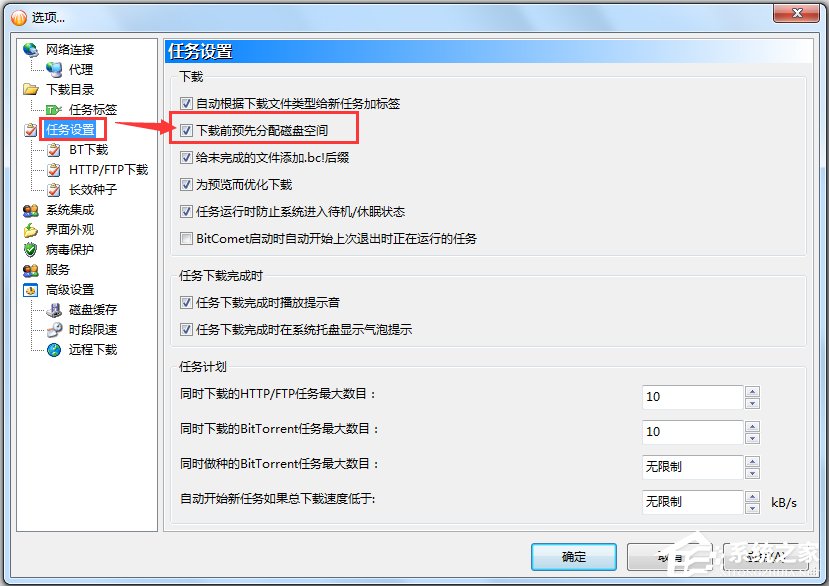Click the green tag icon for 任务标签
Screen dimensions: 829x586
[x=54, y=109]
